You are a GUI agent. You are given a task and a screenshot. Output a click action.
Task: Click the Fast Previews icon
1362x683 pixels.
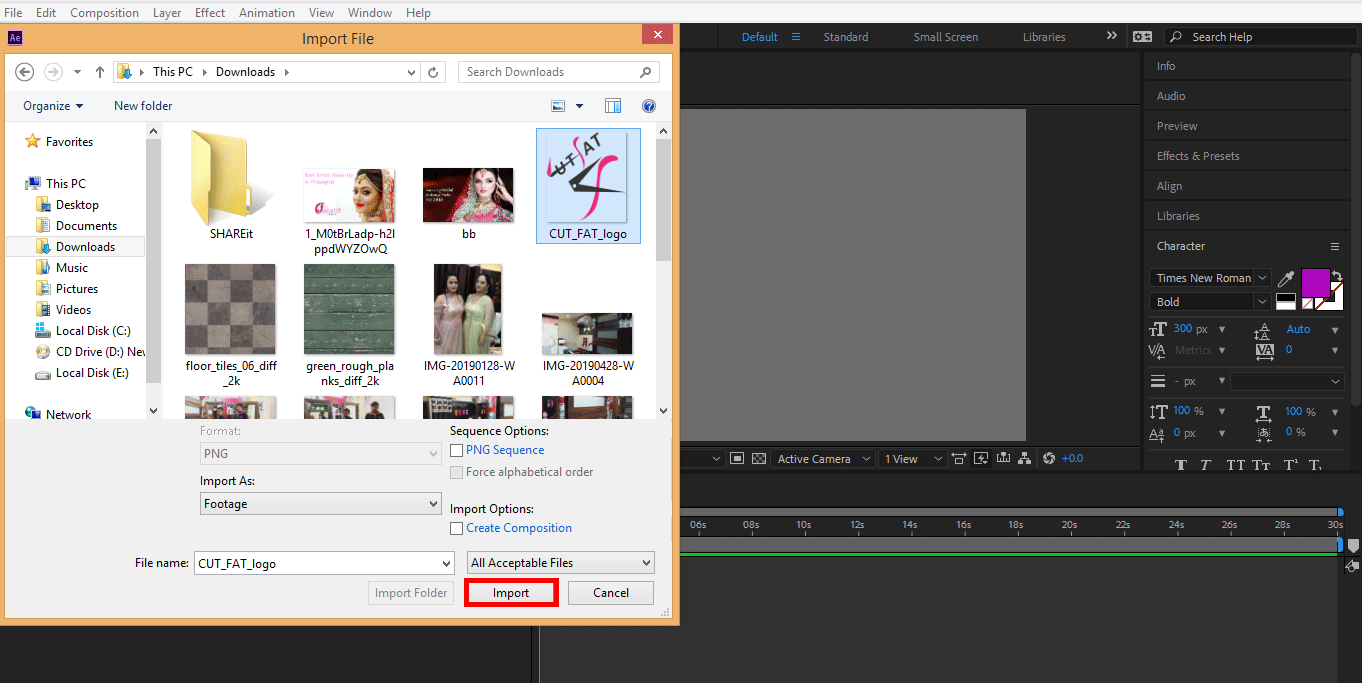click(x=981, y=459)
